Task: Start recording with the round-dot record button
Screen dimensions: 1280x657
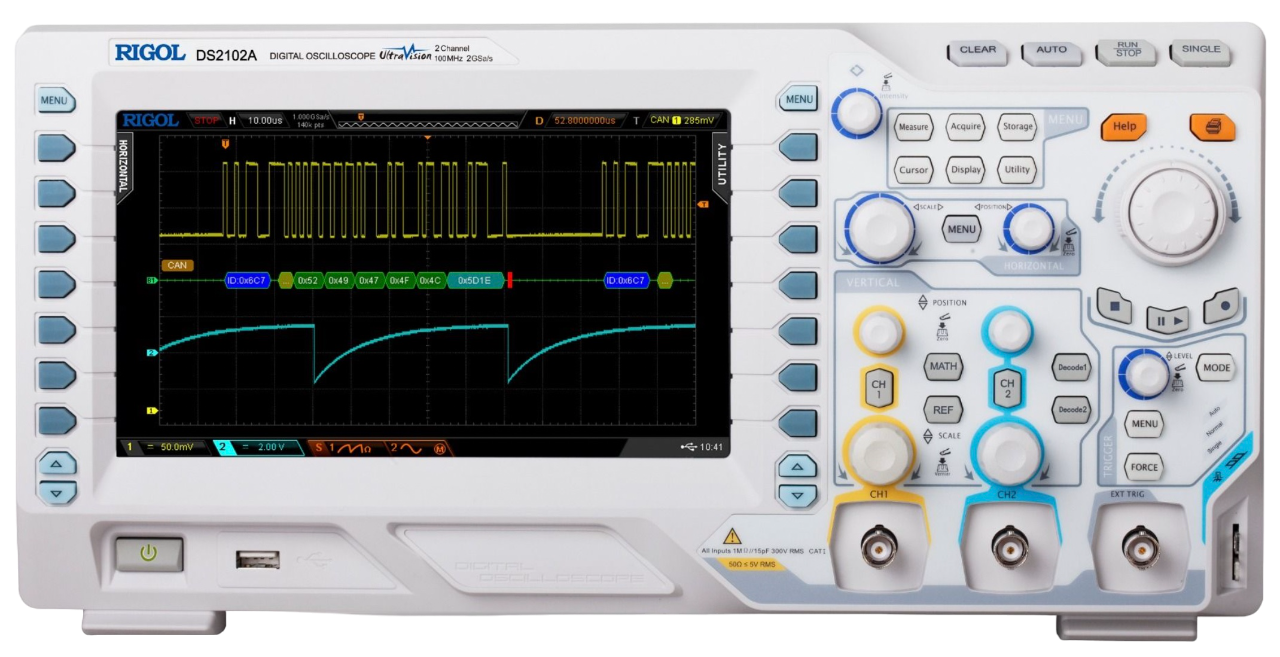Action: [x=1221, y=306]
